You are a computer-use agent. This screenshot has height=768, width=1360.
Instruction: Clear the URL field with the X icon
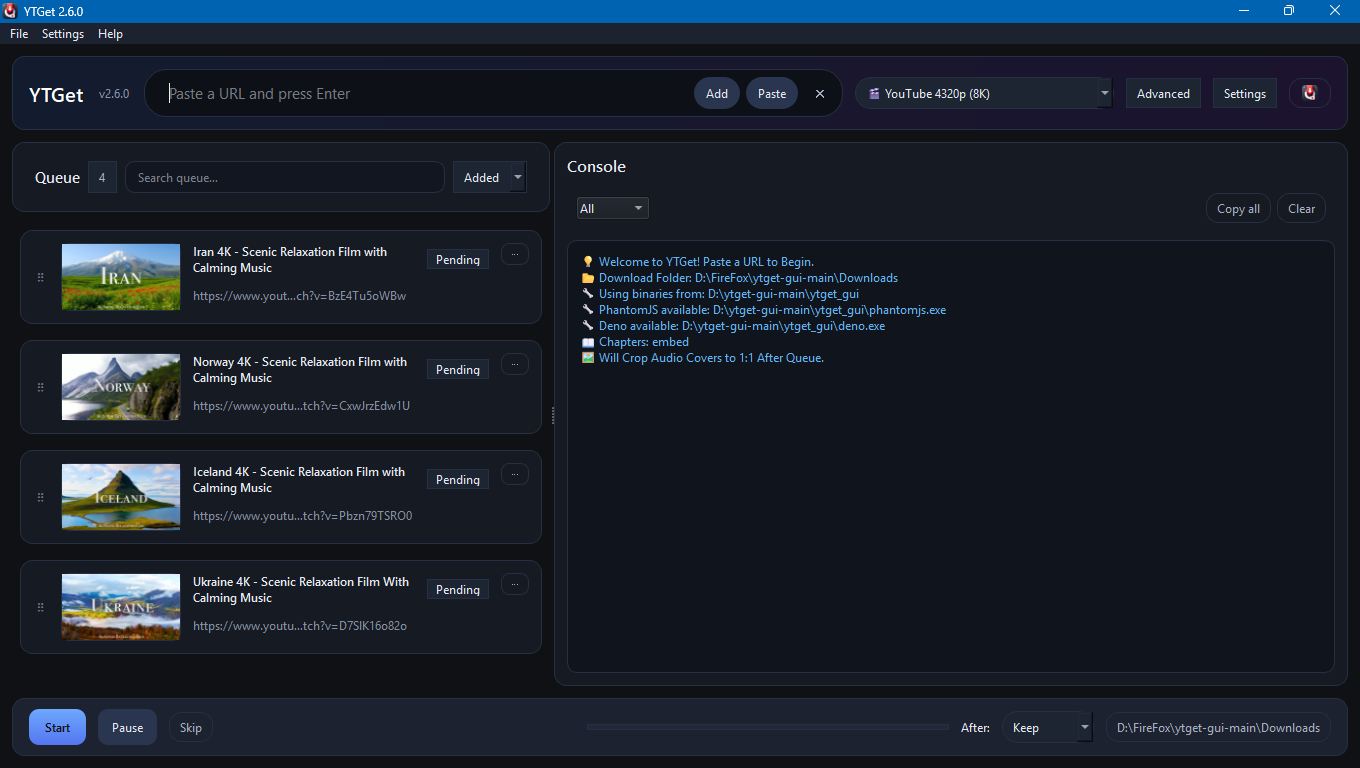coord(820,94)
